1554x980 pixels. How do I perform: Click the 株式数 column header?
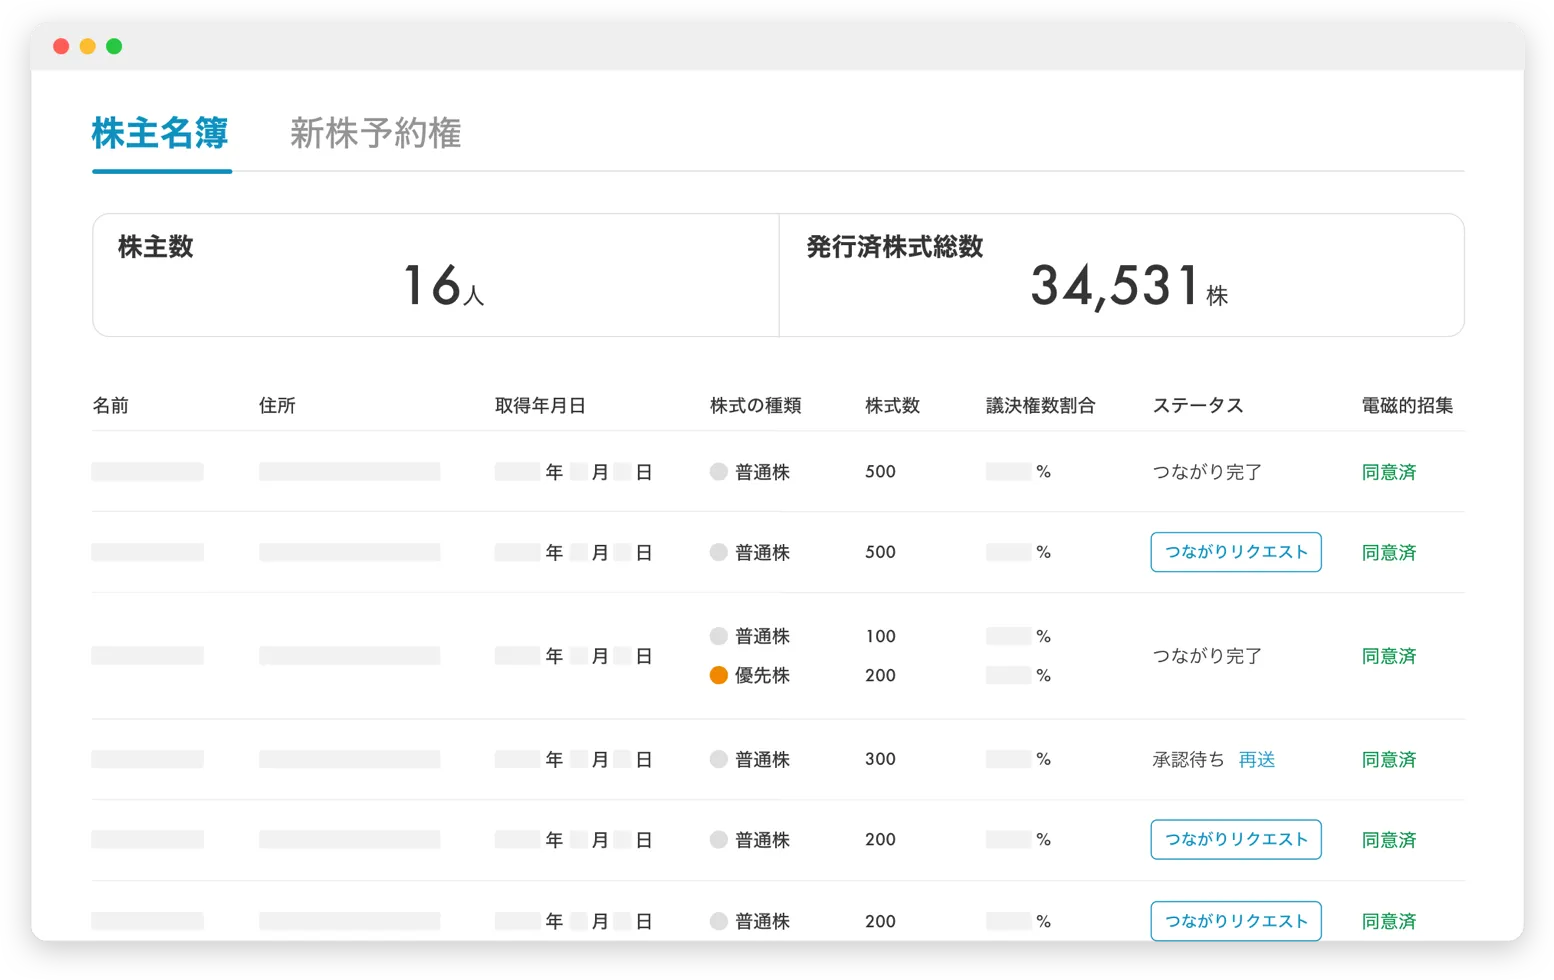tap(892, 405)
